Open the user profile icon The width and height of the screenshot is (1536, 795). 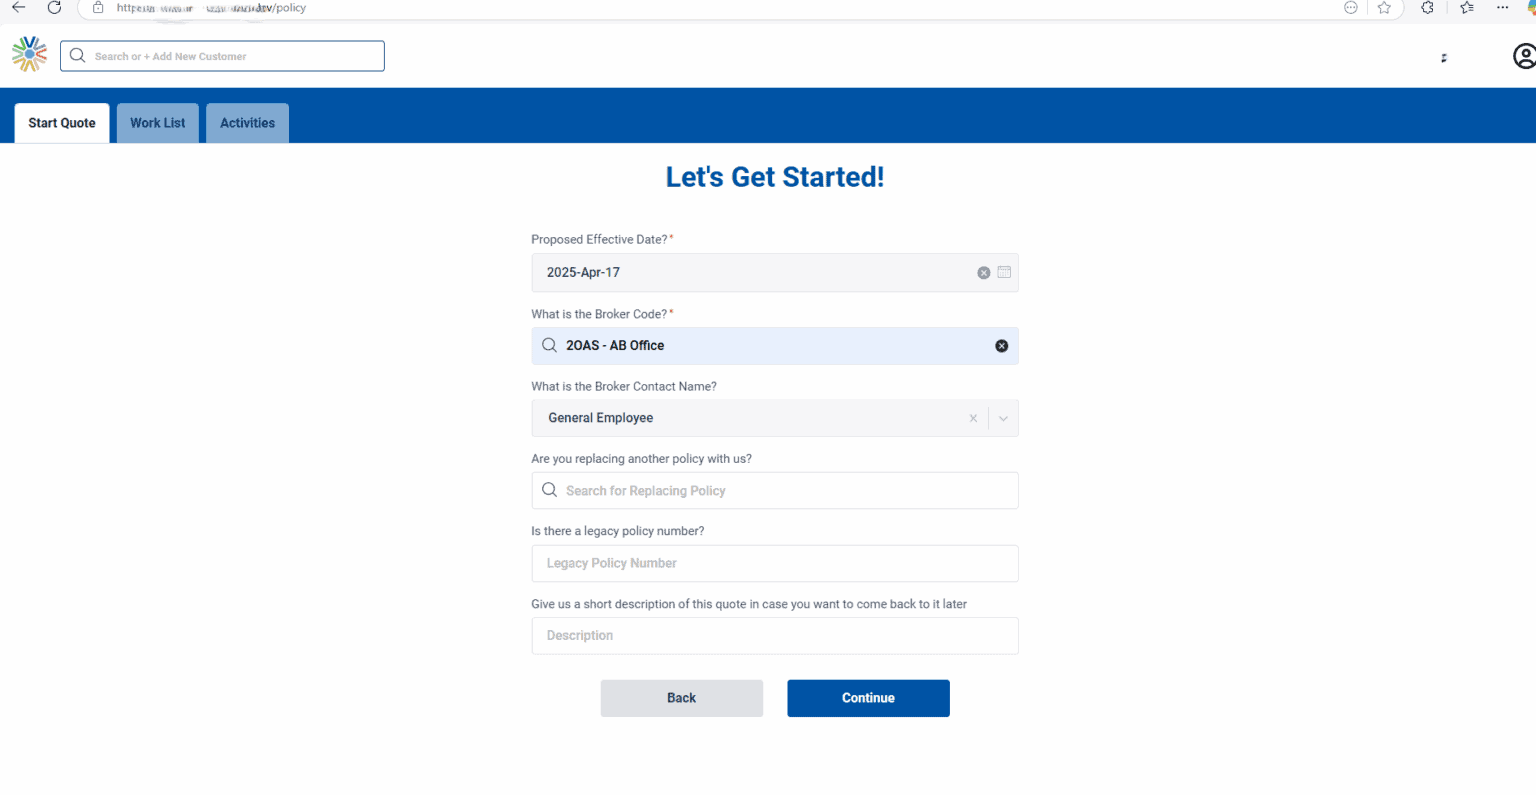(1521, 55)
